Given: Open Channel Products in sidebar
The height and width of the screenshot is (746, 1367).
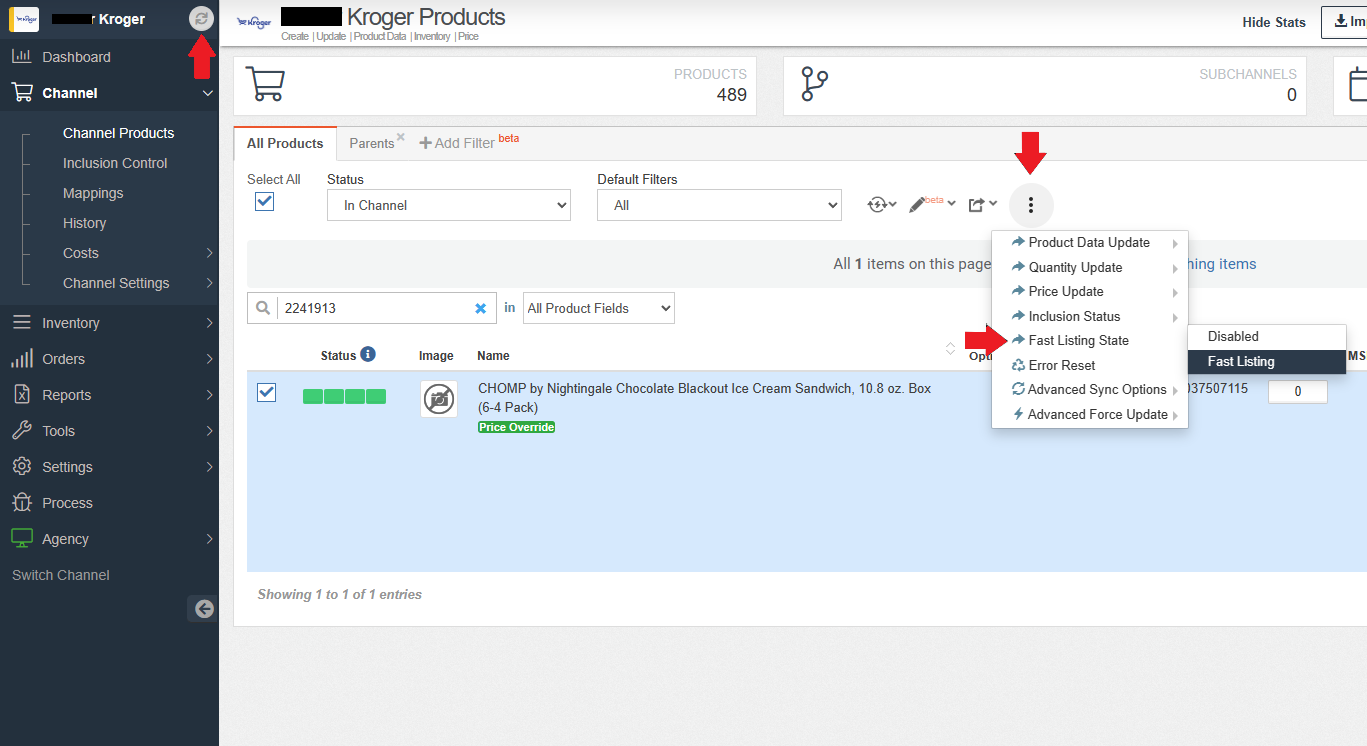Looking at the screenshot, I should click(118, 133).
